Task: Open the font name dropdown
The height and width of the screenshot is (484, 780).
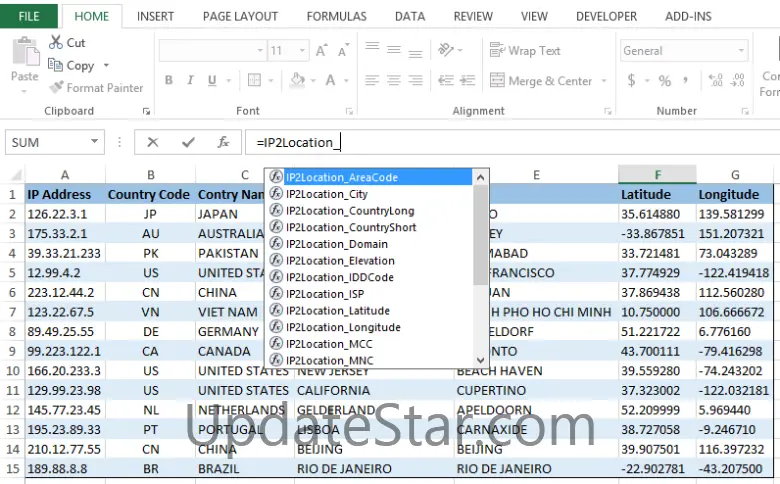Action: 260,50
